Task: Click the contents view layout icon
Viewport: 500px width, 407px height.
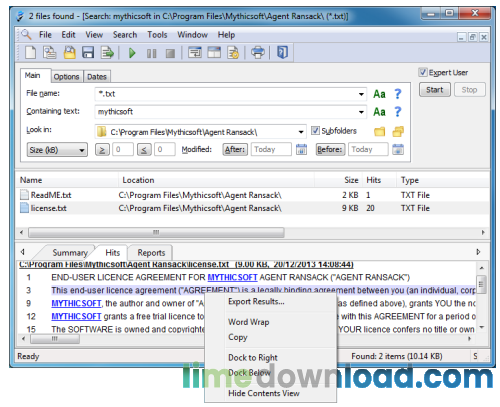Action: (x=195, y=53)
